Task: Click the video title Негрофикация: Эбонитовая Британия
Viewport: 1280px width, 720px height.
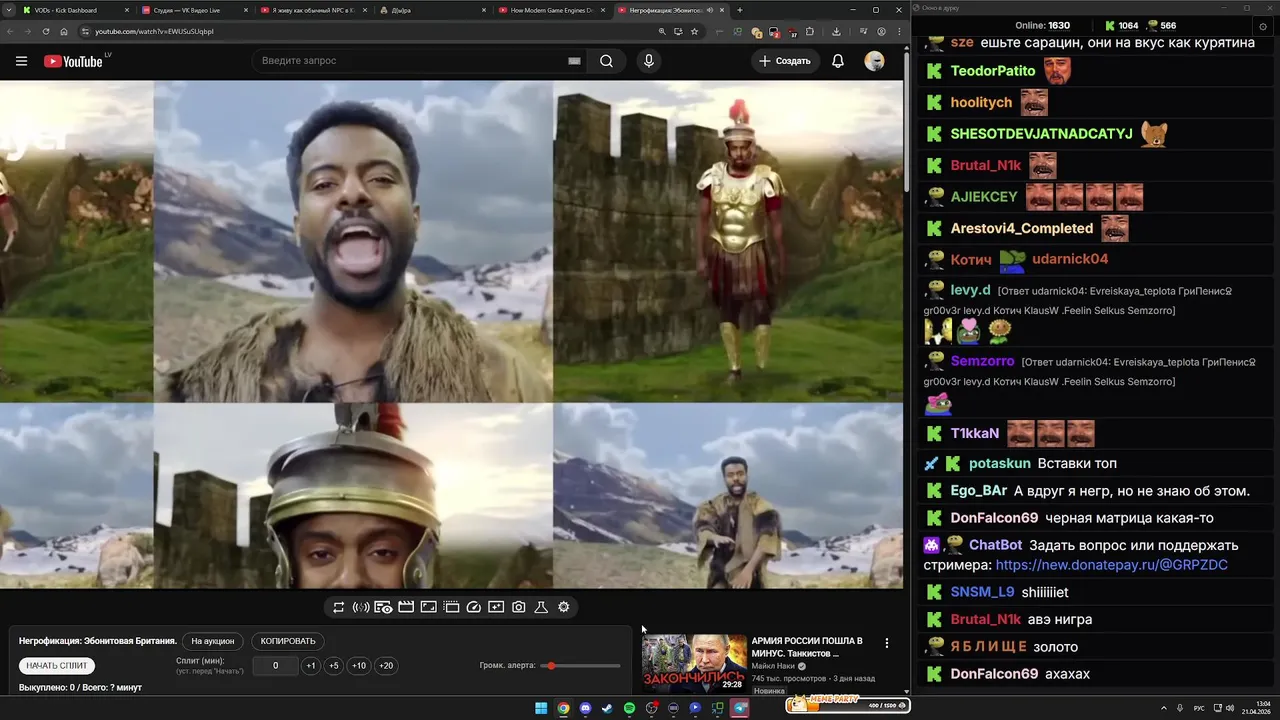Action: [x=98, y=641]
